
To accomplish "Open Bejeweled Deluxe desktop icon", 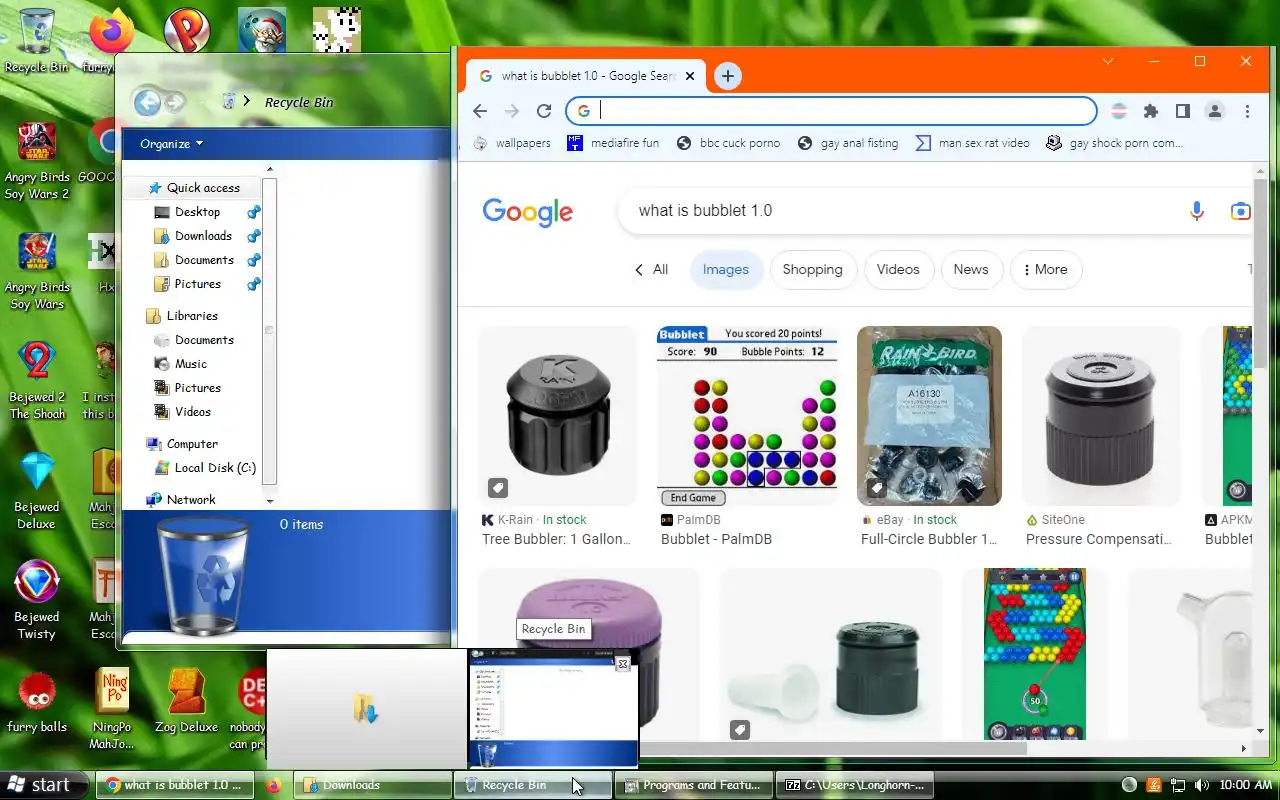I will click(37, 490).
